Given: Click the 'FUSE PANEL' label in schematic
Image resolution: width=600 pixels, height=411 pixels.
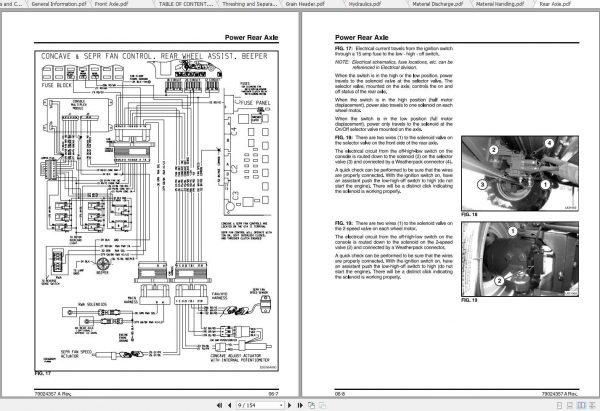Looking at the screenshot, I should [256, 103].
